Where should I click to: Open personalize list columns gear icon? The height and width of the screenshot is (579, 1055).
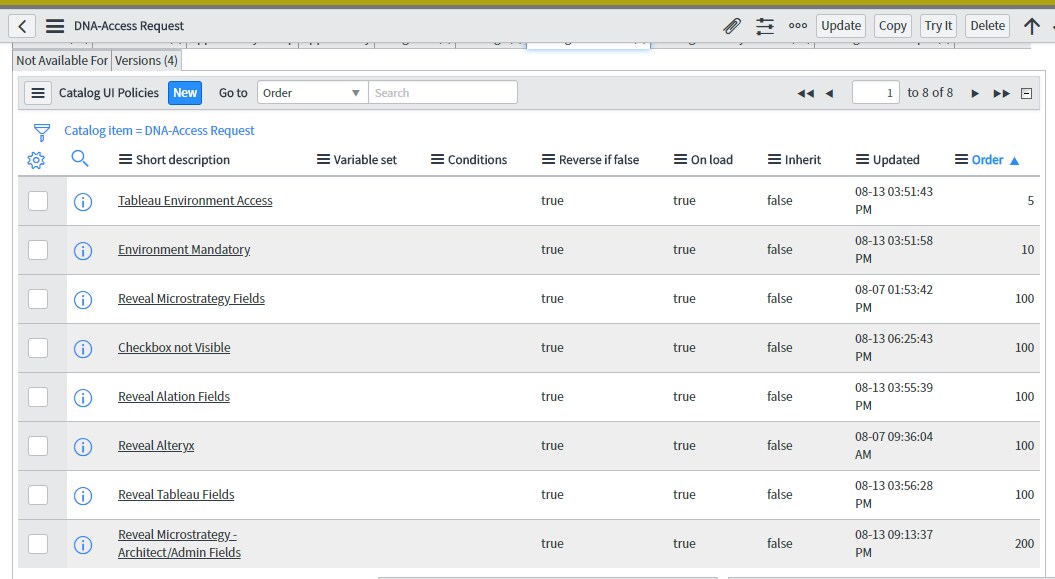point(36,160)
